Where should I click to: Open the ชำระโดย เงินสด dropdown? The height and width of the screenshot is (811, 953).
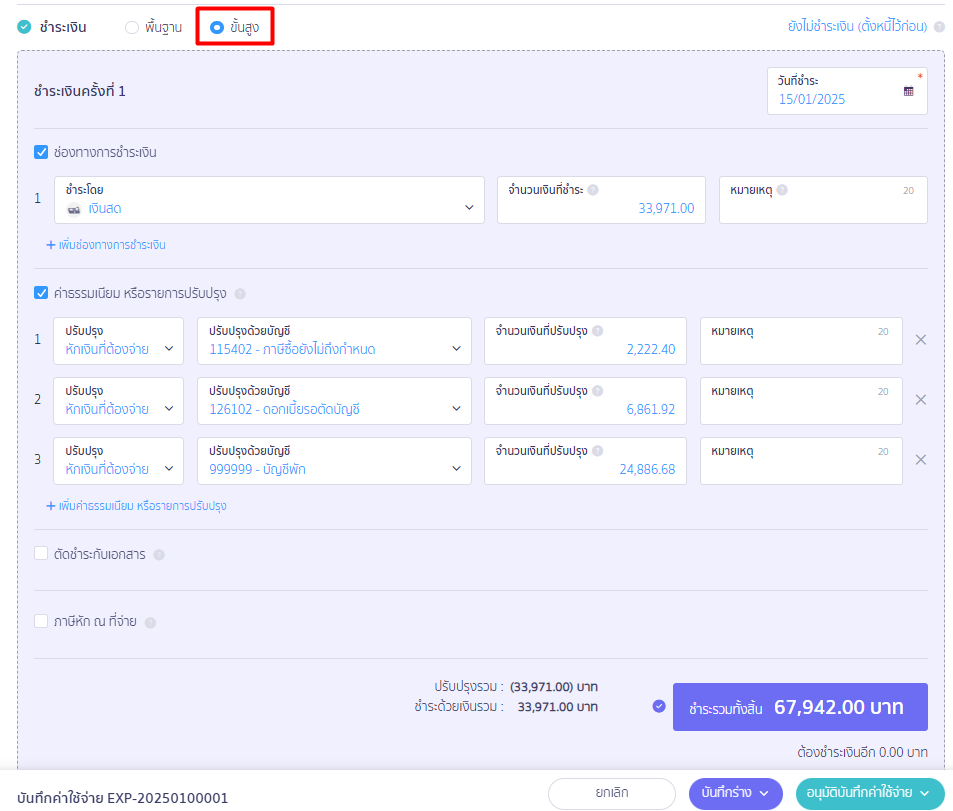click(269, 200)
